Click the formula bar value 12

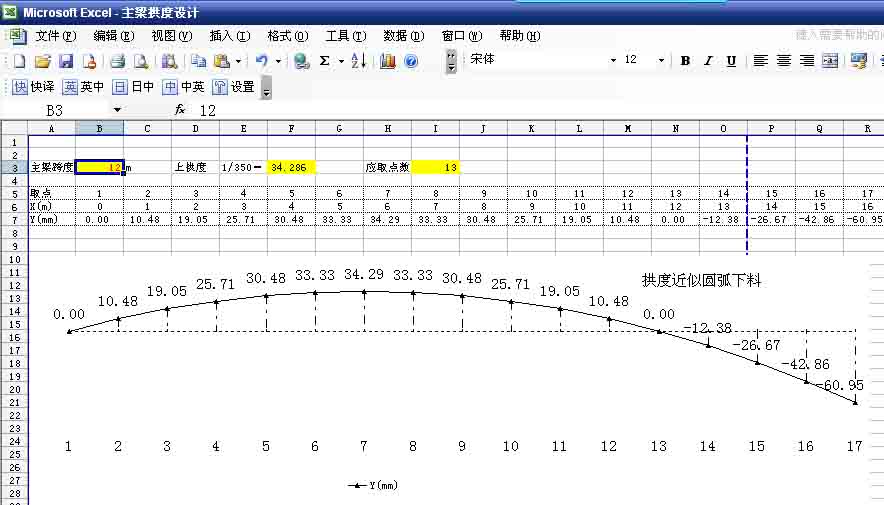207,110
